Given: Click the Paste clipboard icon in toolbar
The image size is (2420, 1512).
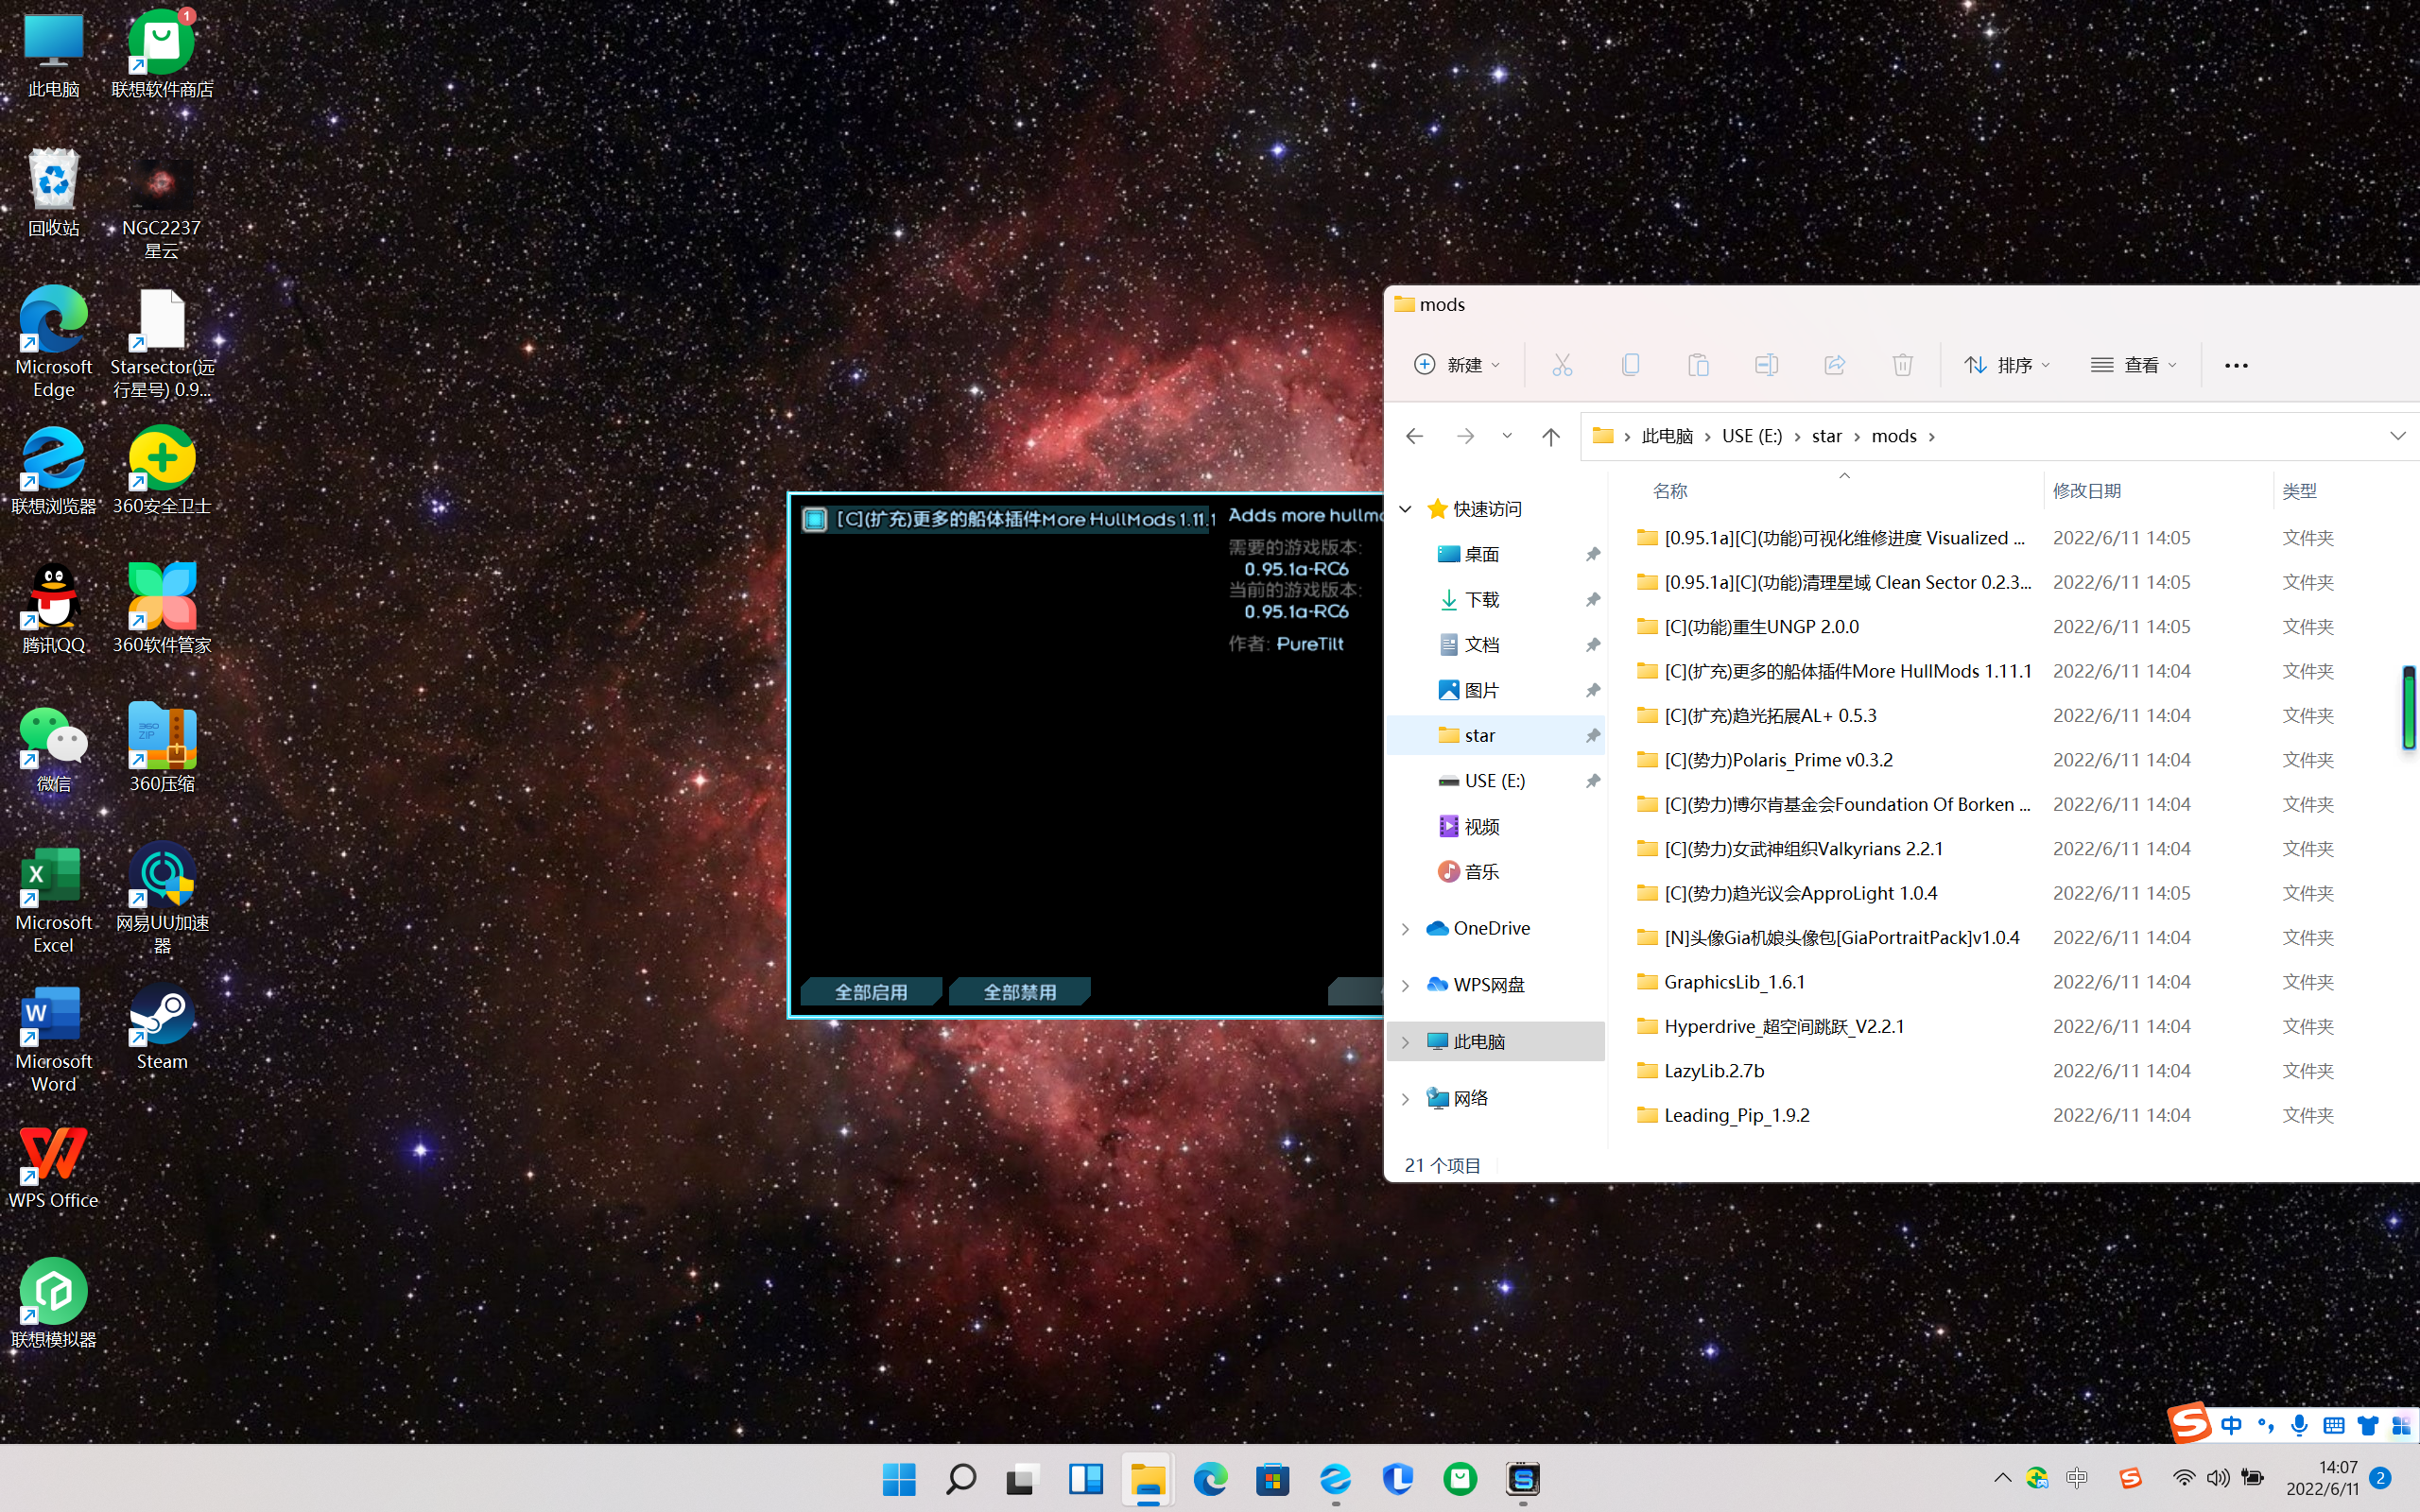Looking at the screenshot, I should click(x=1698, y=365).
